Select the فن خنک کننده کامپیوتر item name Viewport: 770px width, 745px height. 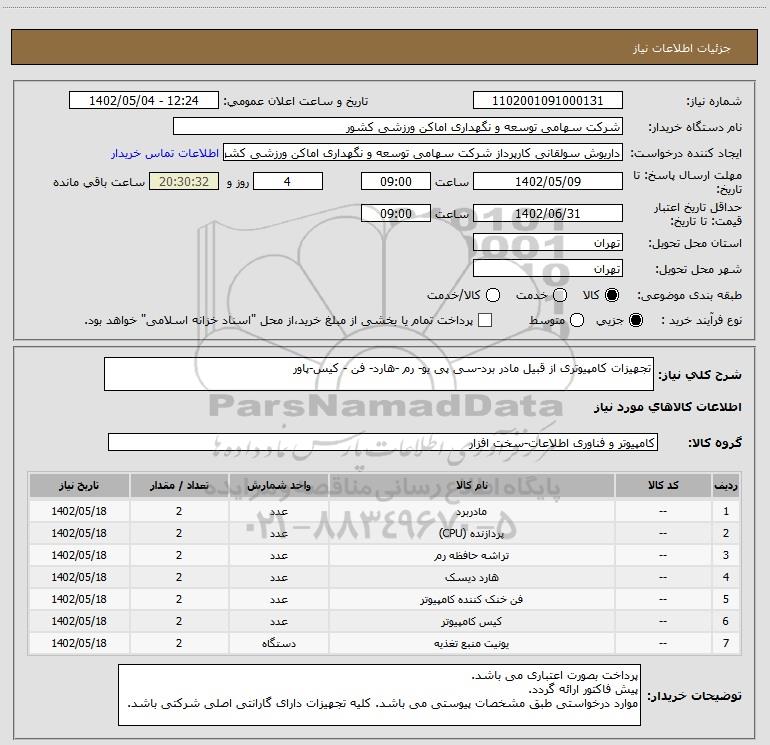point(471,600)
